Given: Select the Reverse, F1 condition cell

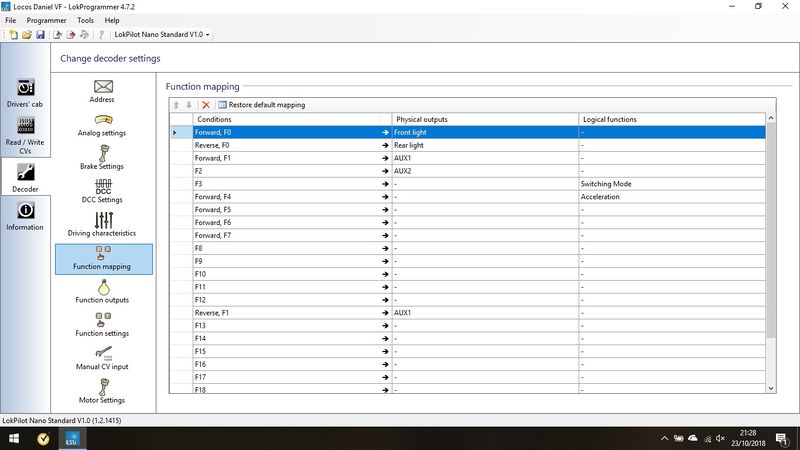Looking at the screenshot, I should click(292, 313).
